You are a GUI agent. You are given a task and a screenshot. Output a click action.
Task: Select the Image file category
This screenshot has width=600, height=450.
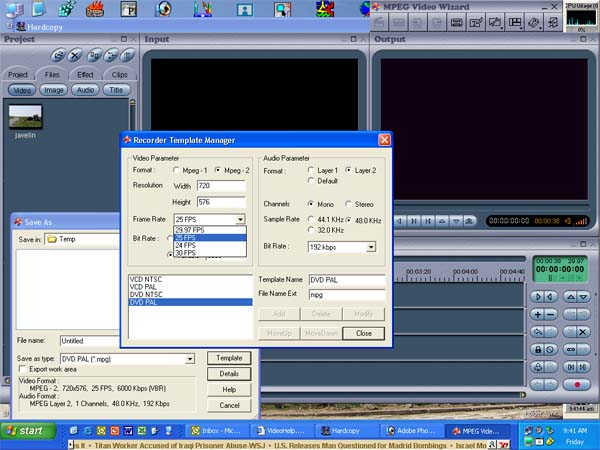[x=54, y=90]
